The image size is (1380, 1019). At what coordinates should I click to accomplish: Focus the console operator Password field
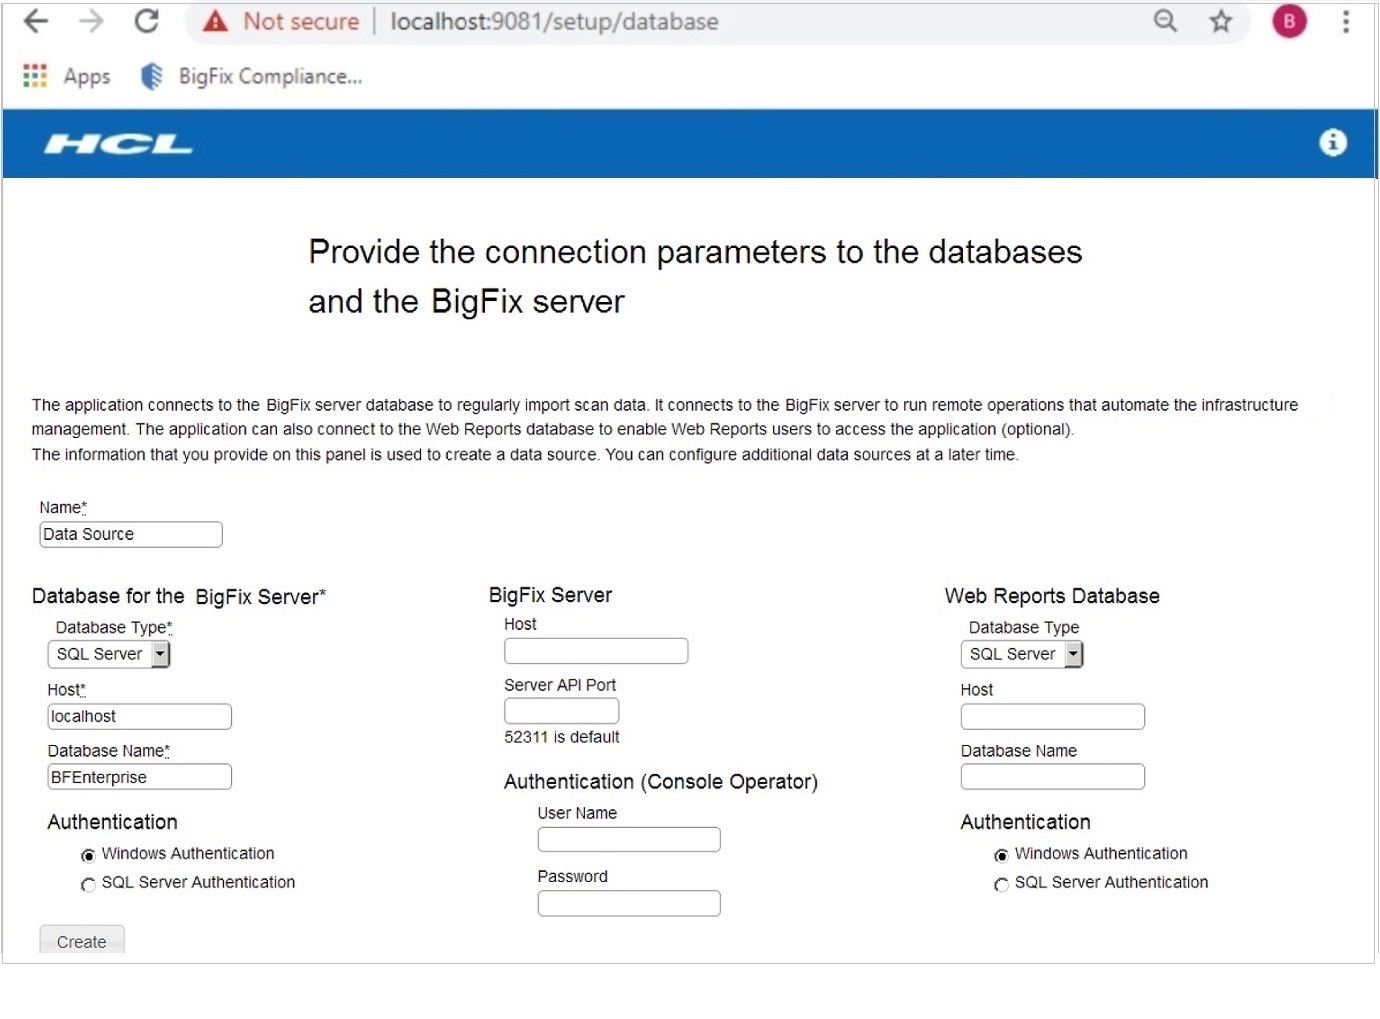click(x=628, y=903)
